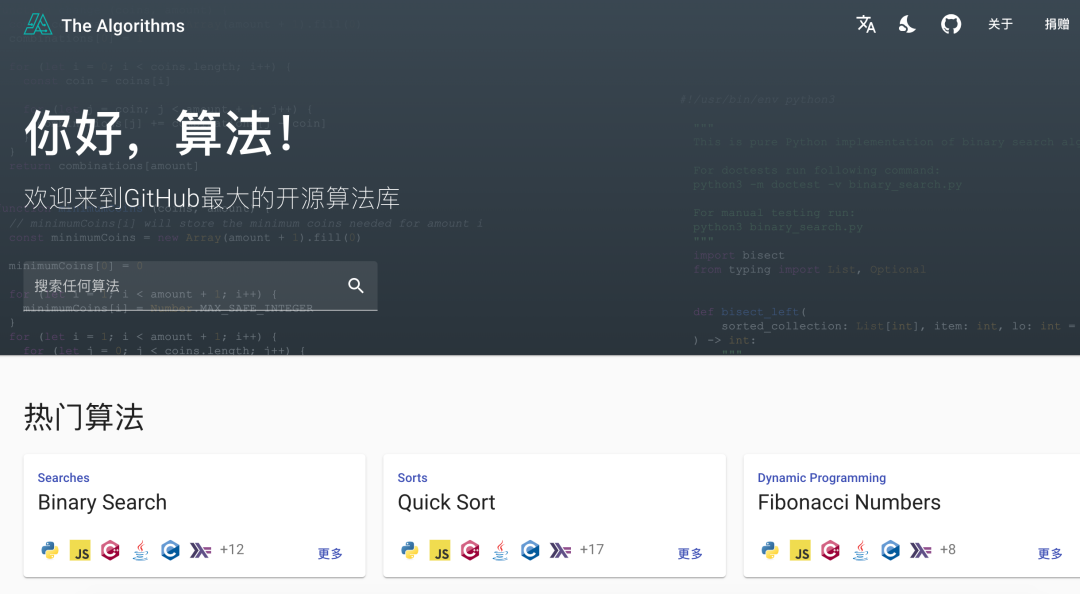Click 更多 on Binary Search card
The height and width of the screenshot is (594, 1080).
click(330, 553)
